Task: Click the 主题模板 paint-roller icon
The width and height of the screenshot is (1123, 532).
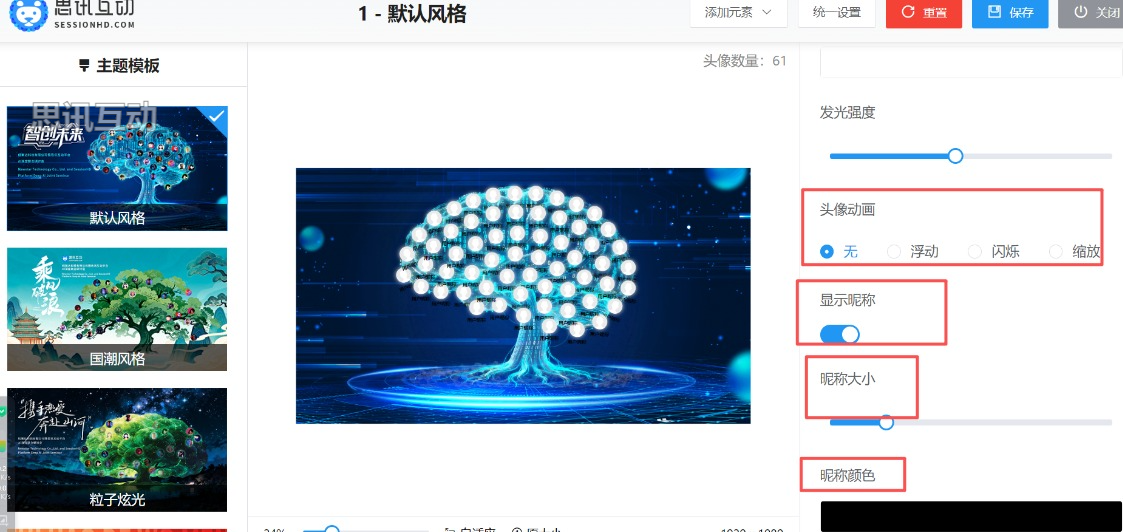Action: (x=85, y=66)
